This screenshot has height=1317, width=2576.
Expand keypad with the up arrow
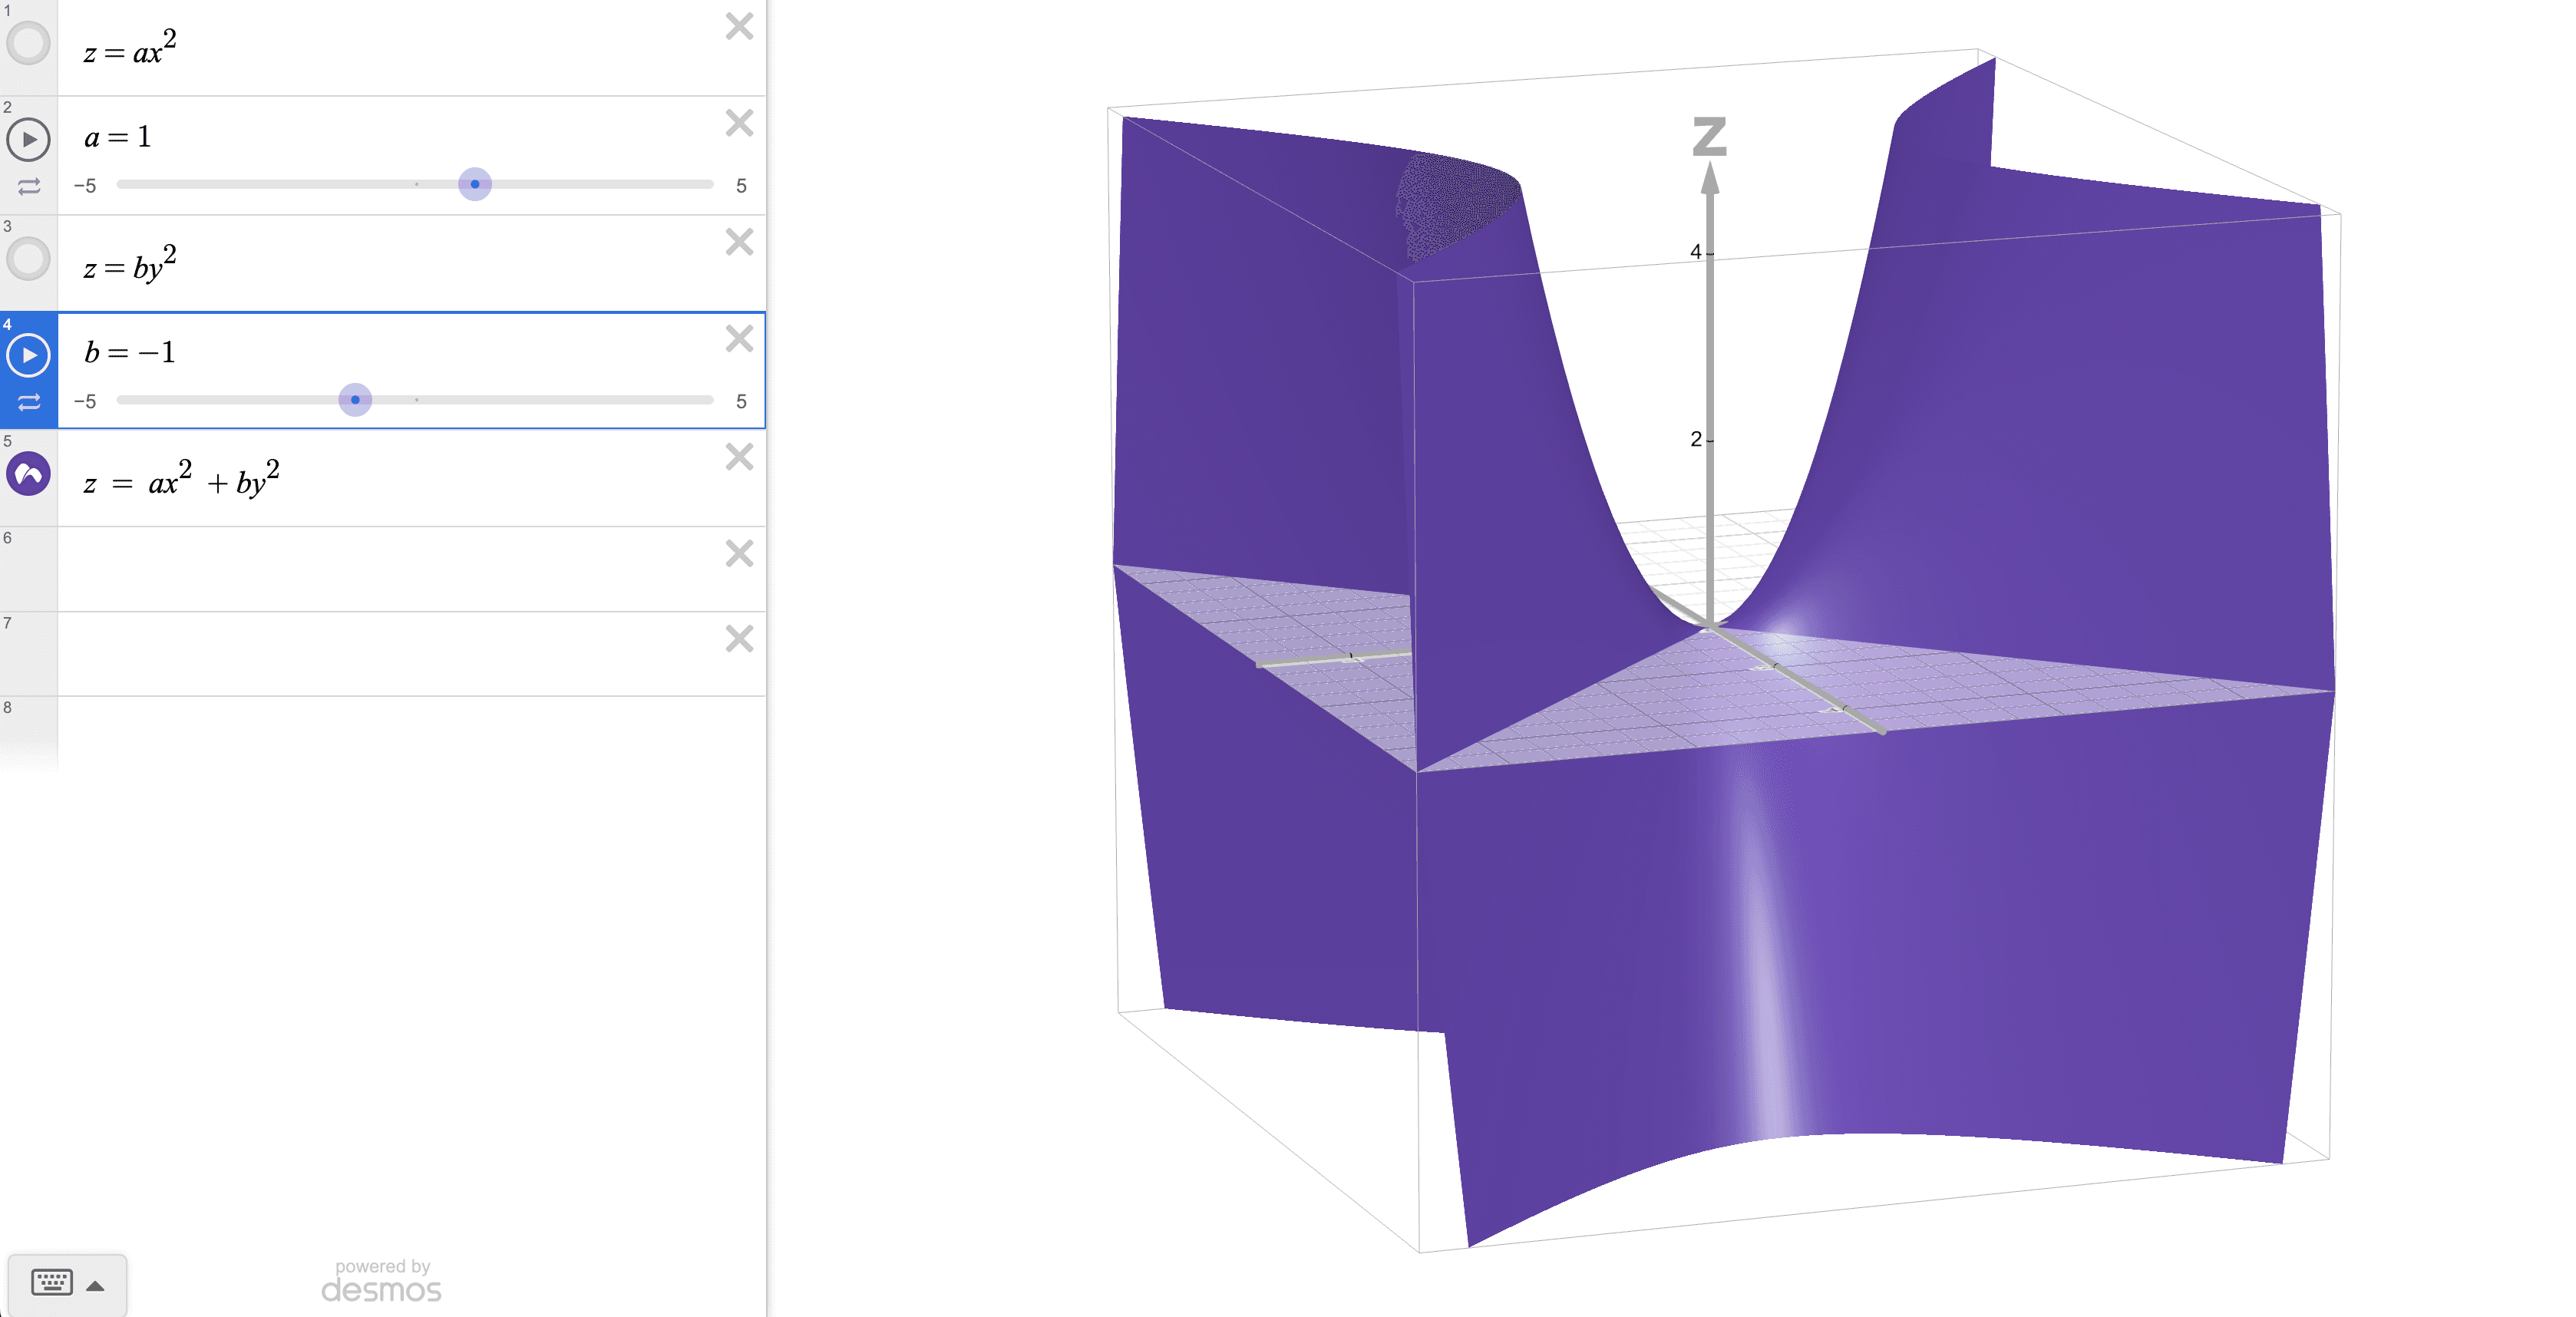point(96,1286)
